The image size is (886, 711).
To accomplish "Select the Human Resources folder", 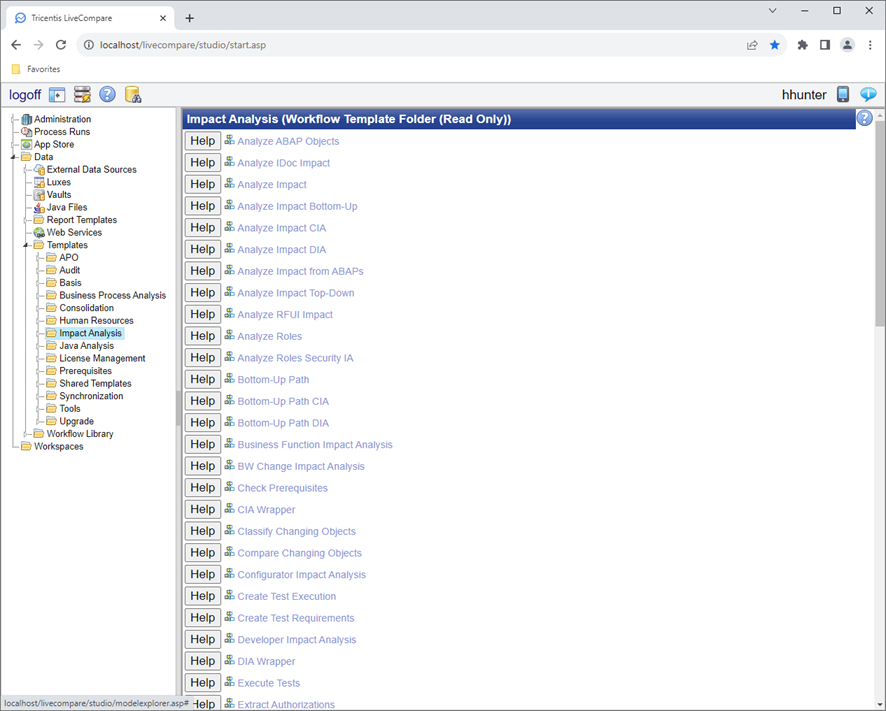I will (97, 320).
